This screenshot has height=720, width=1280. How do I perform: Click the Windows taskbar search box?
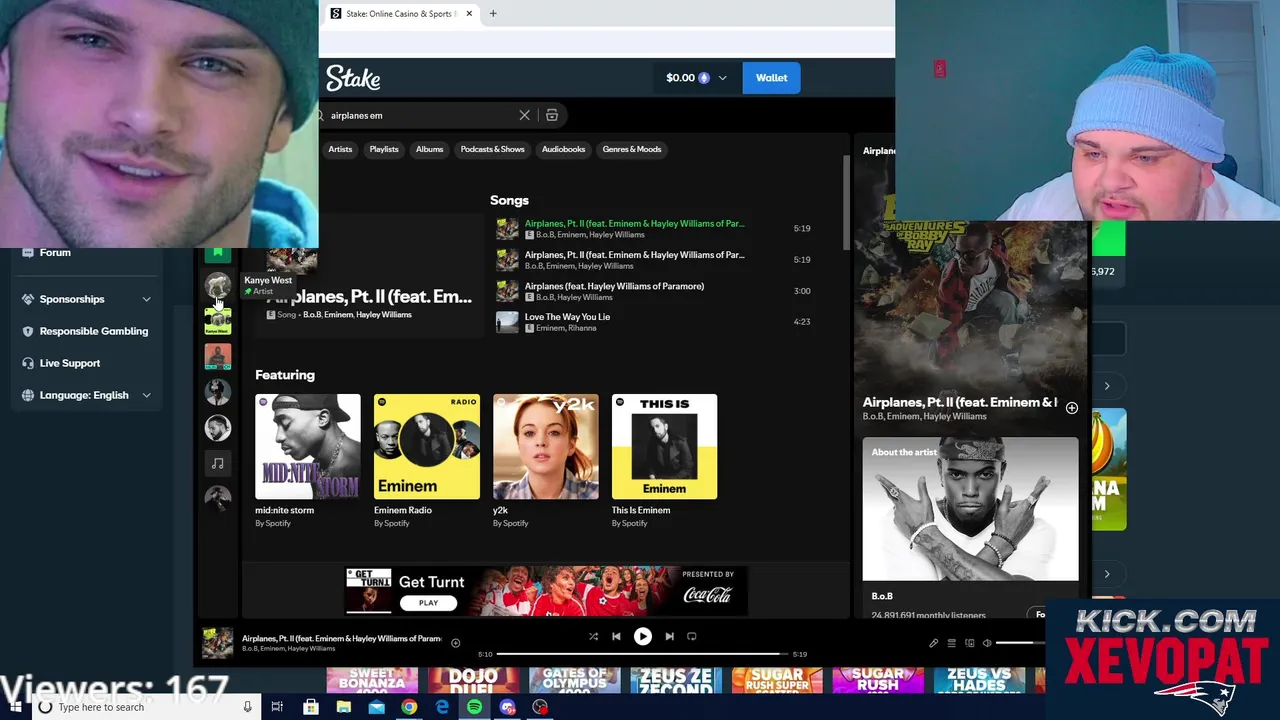click(x=145, y=708)
